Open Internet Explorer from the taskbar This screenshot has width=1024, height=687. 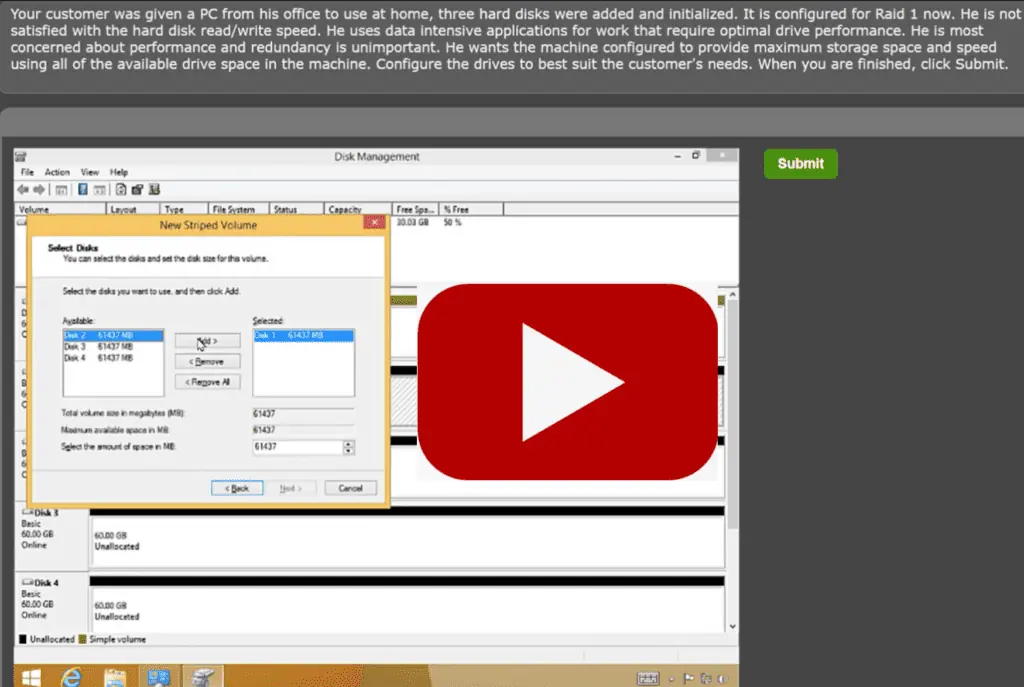72,677
